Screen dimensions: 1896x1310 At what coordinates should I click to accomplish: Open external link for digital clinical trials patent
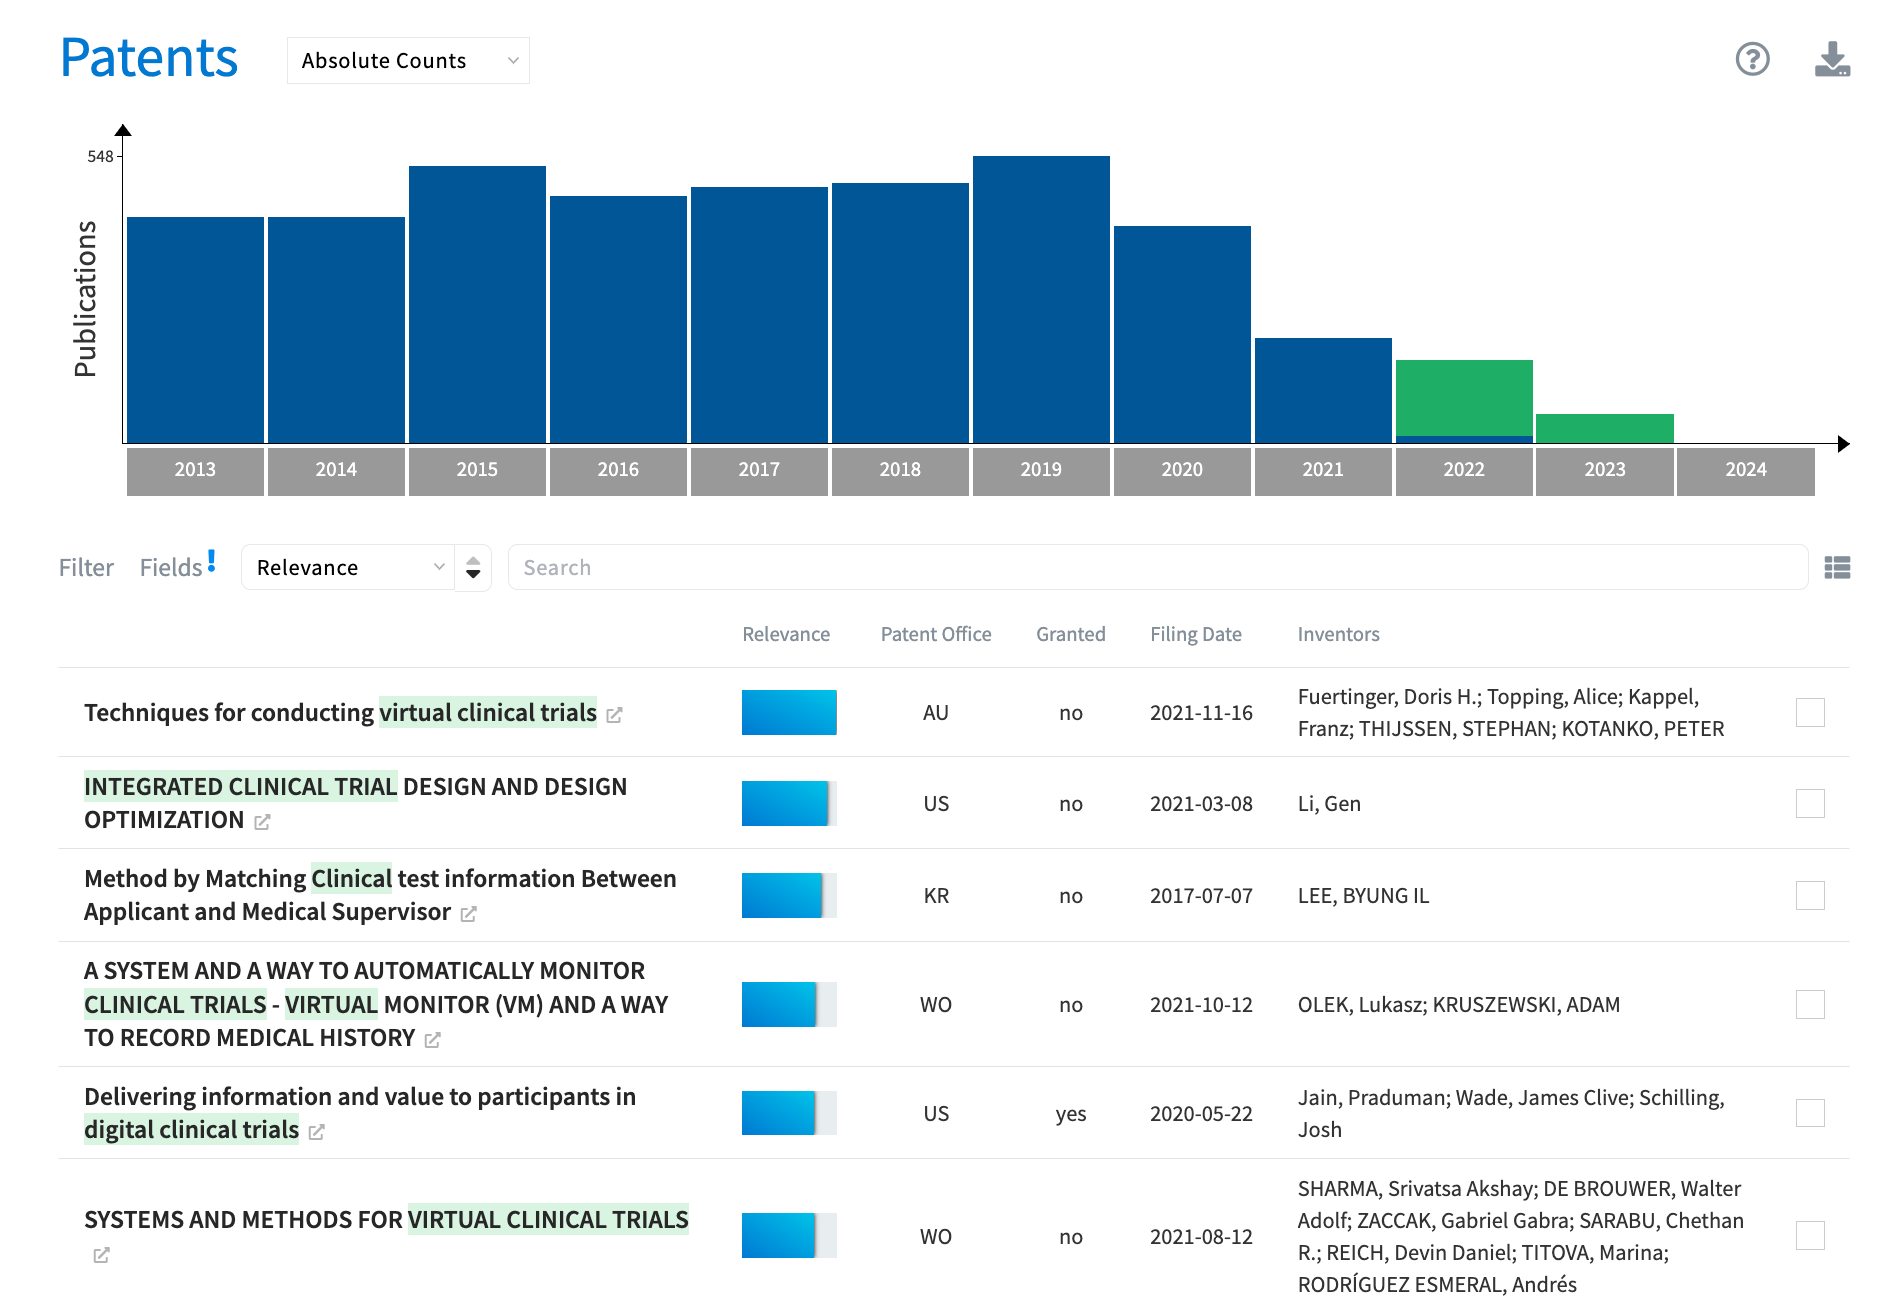point(317,1132)
